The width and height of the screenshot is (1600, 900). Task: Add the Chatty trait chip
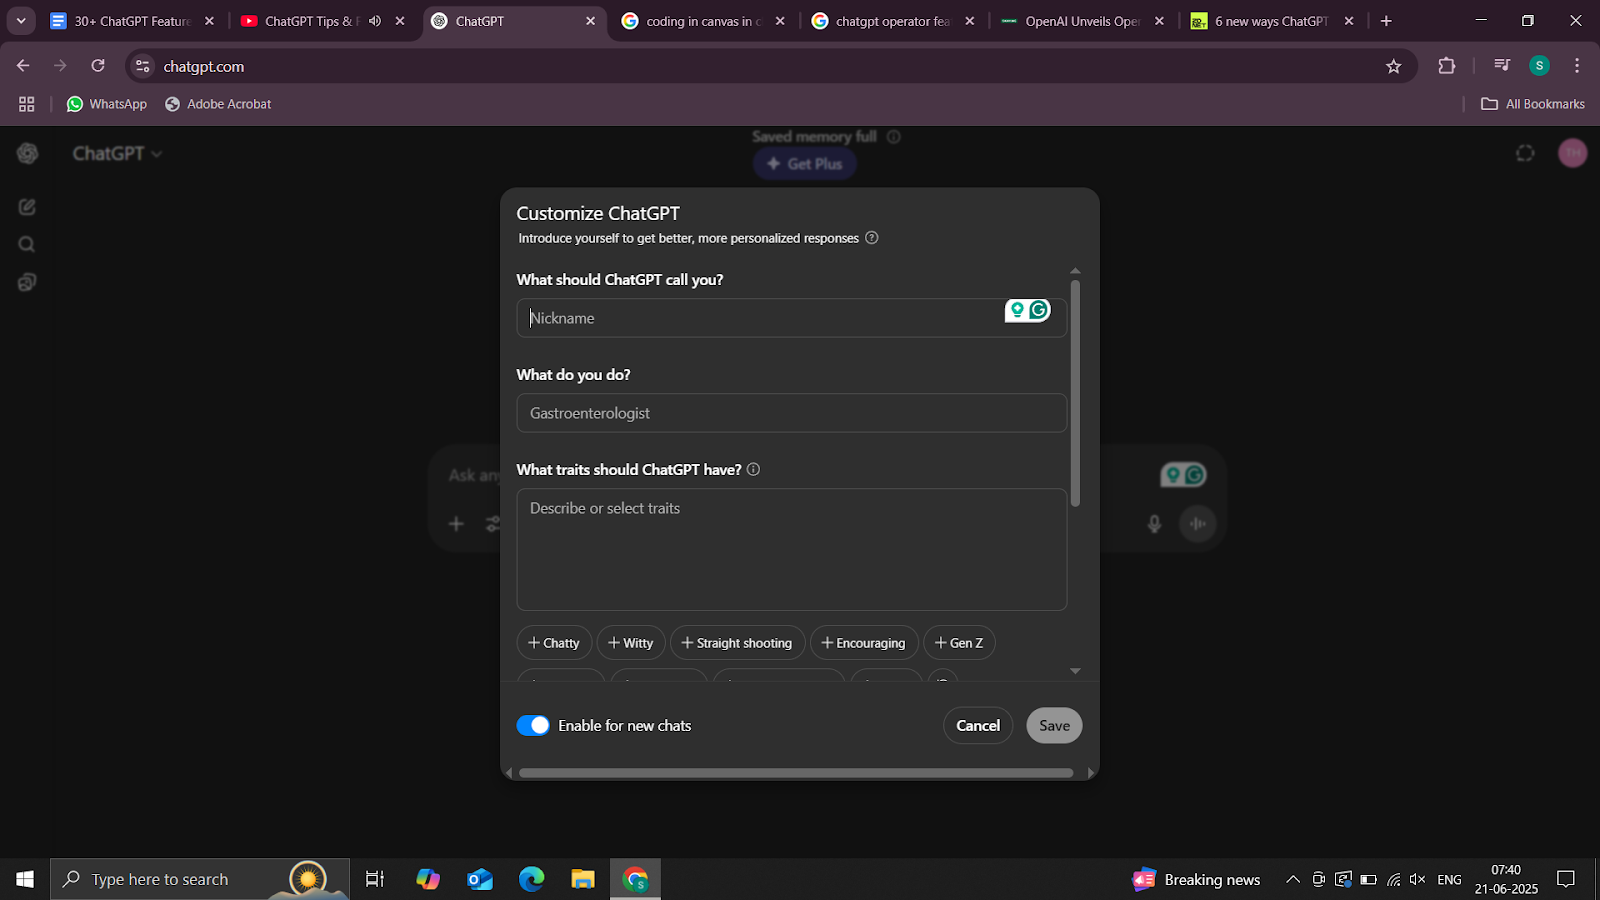pos(554,643)
